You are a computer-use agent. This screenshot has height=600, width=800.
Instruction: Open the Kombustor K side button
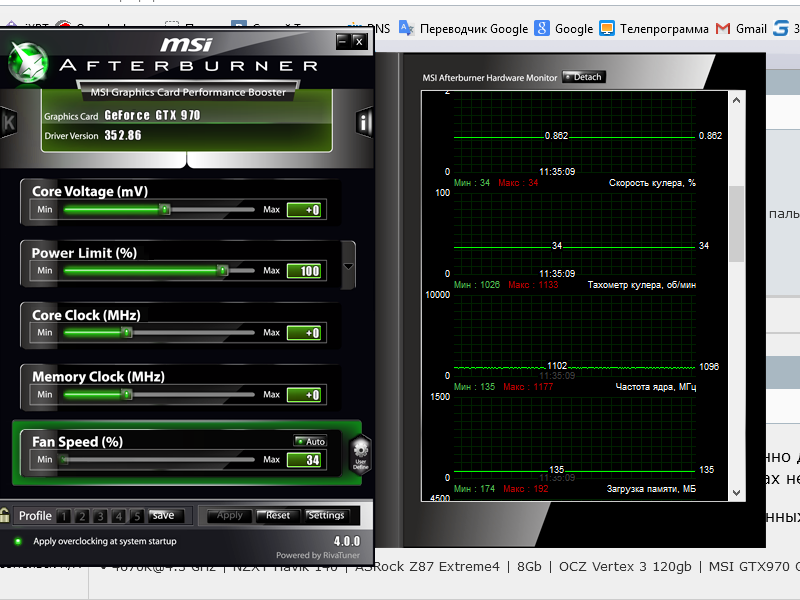click(x=8, y=122)
